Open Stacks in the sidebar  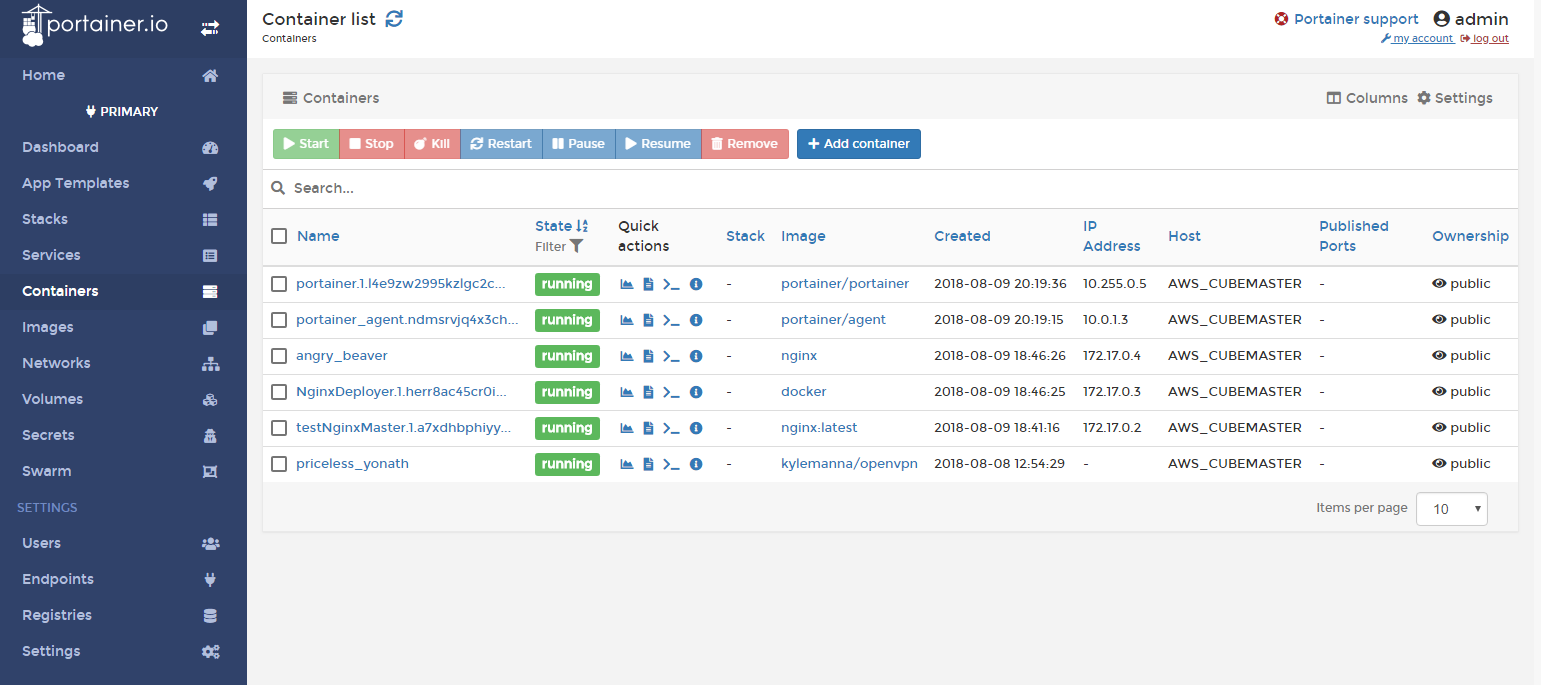45,219
